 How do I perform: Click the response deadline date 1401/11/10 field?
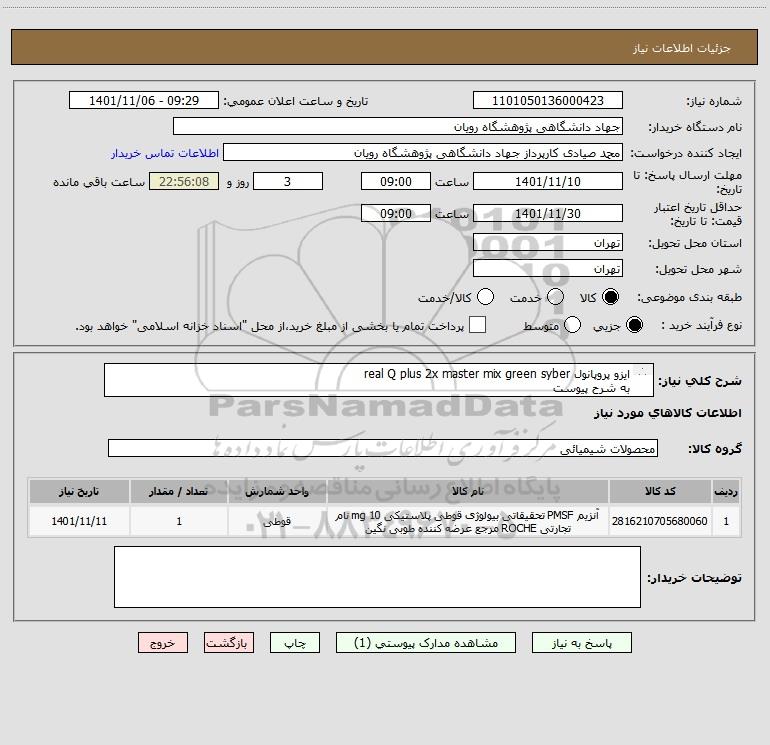coord(548,181)
